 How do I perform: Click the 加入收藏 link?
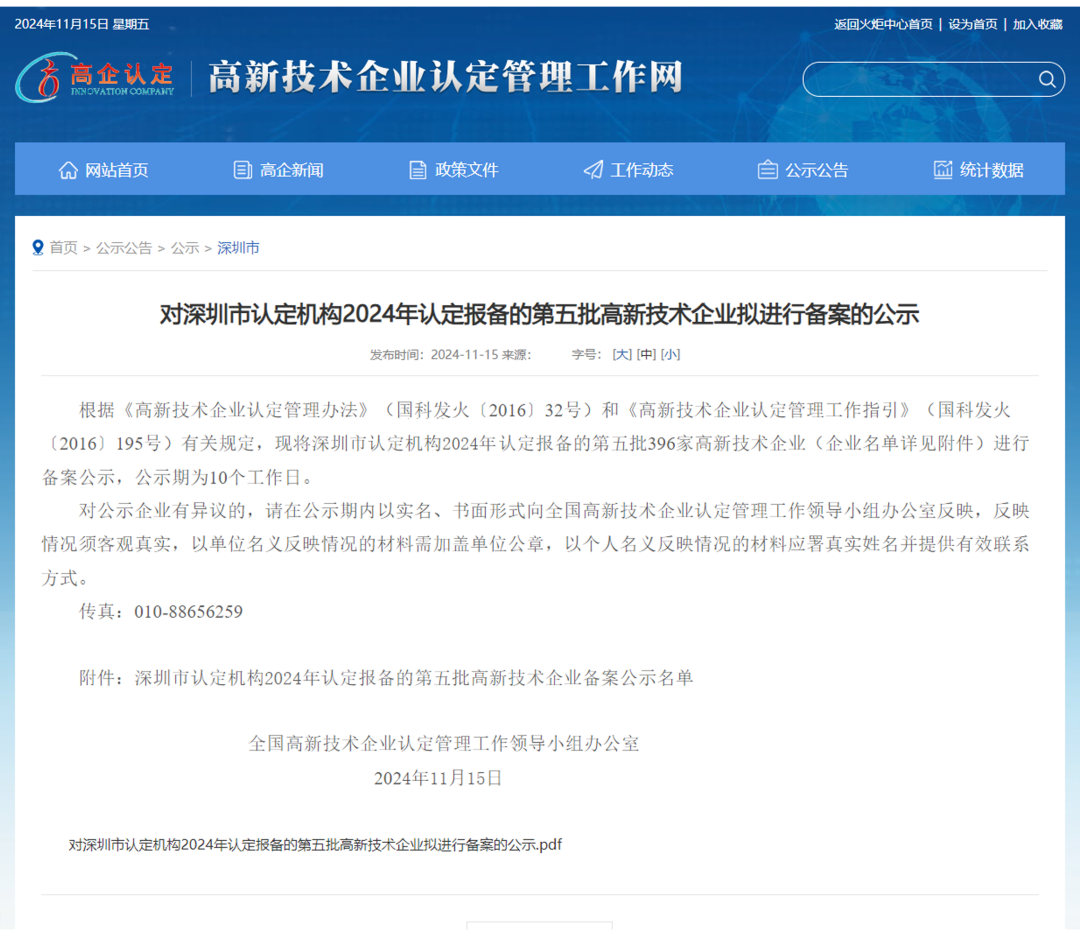coord(1039,24)
